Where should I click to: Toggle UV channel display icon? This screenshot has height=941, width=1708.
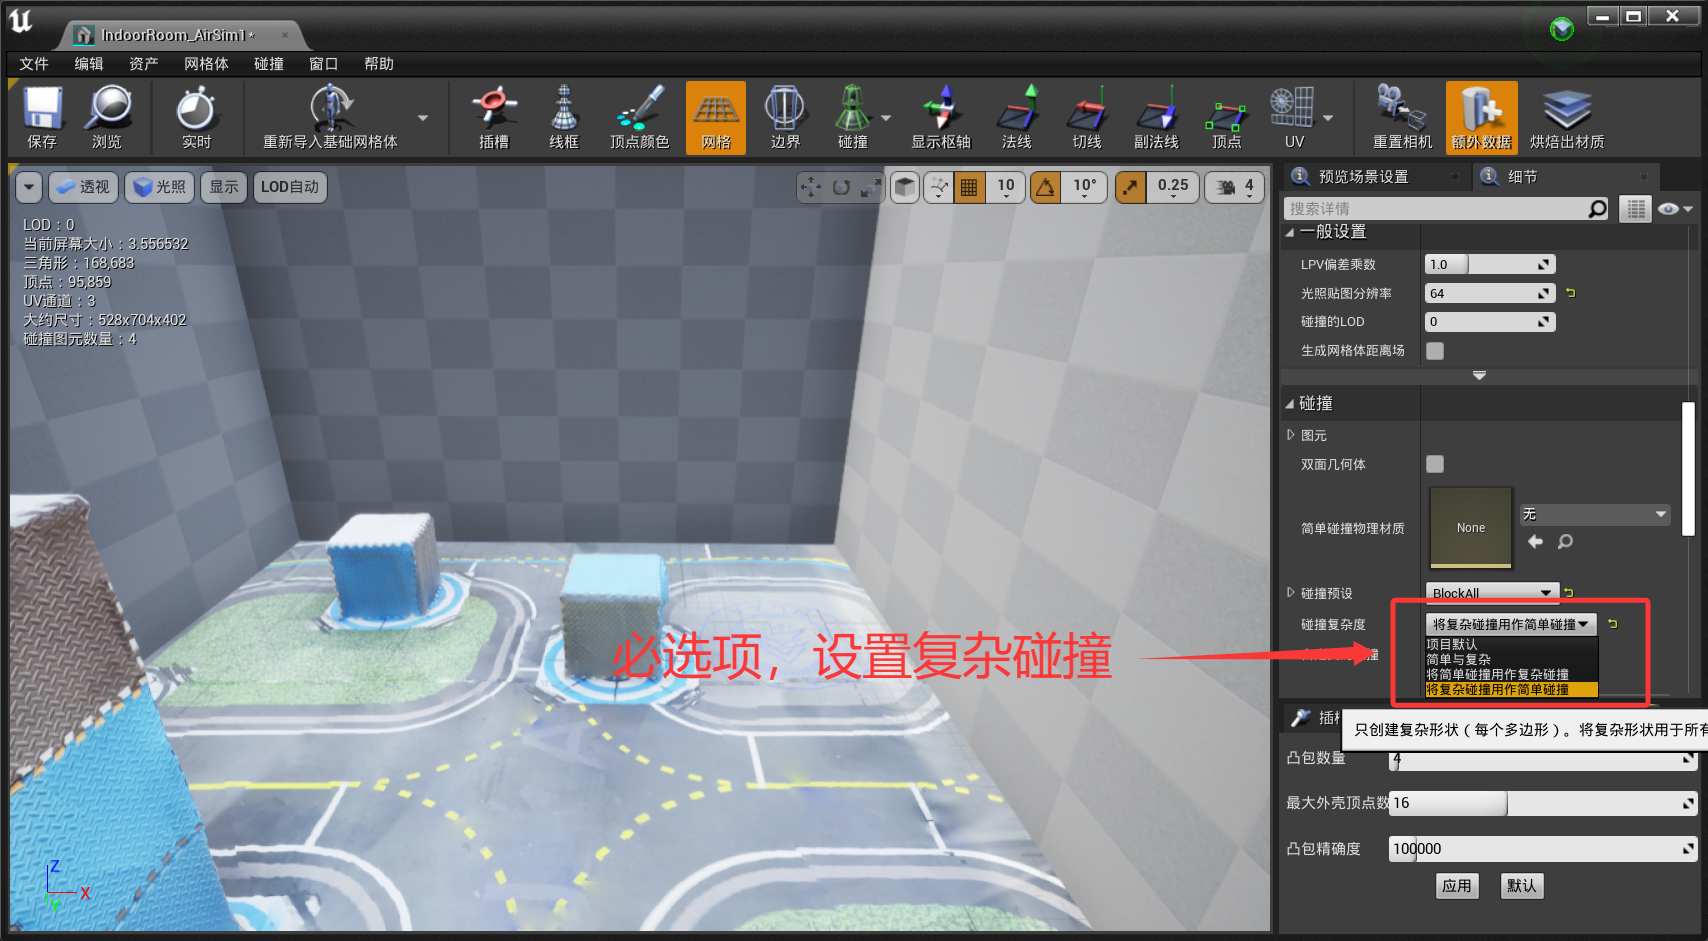(1294, 117)
